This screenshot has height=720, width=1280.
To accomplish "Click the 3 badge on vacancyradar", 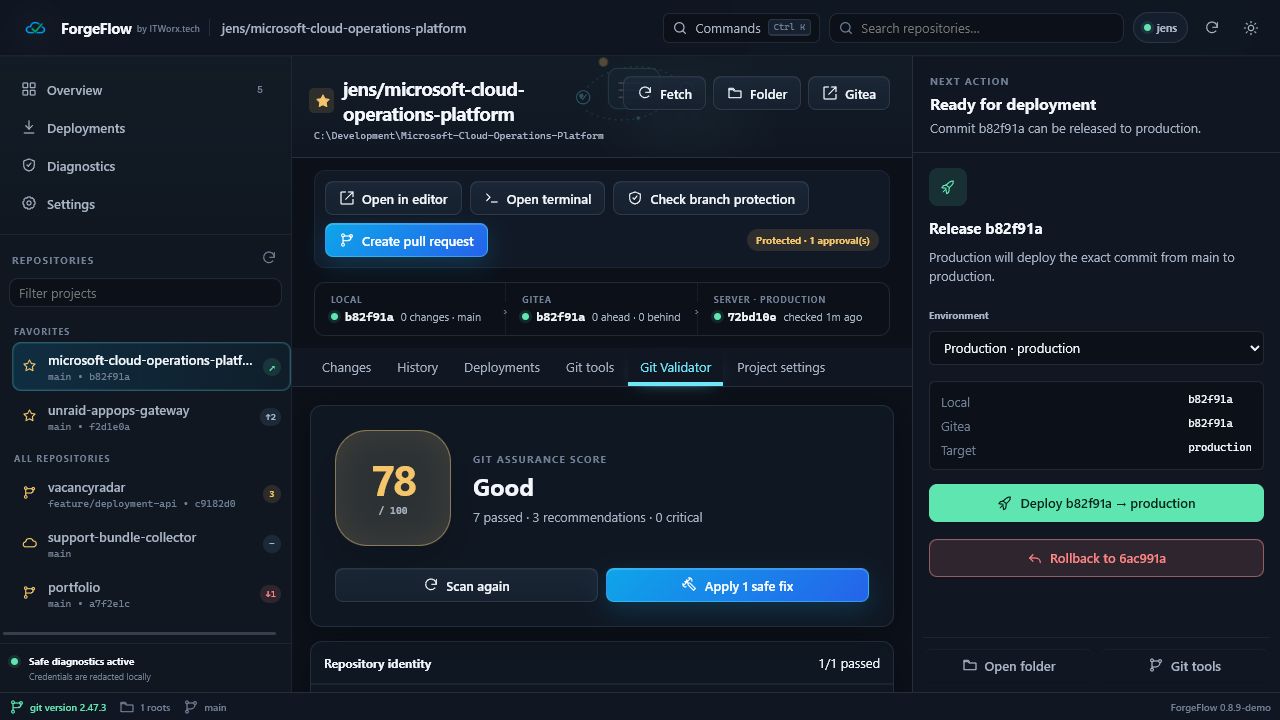I will pos(271,493).
